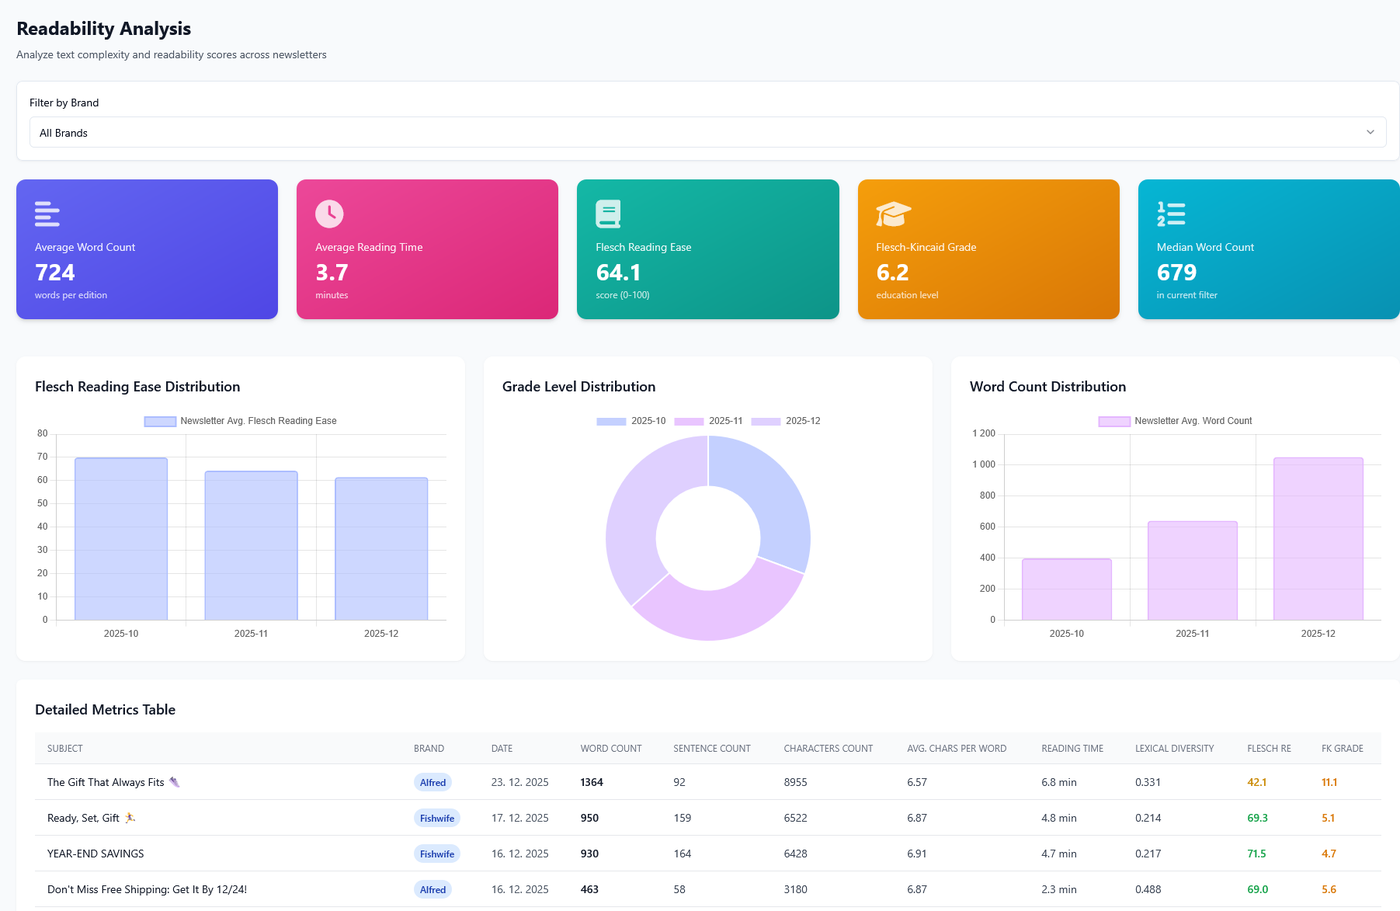
Task: Click the numbered list icon on Median Word Count card
Action: (x=1171, y=214)
